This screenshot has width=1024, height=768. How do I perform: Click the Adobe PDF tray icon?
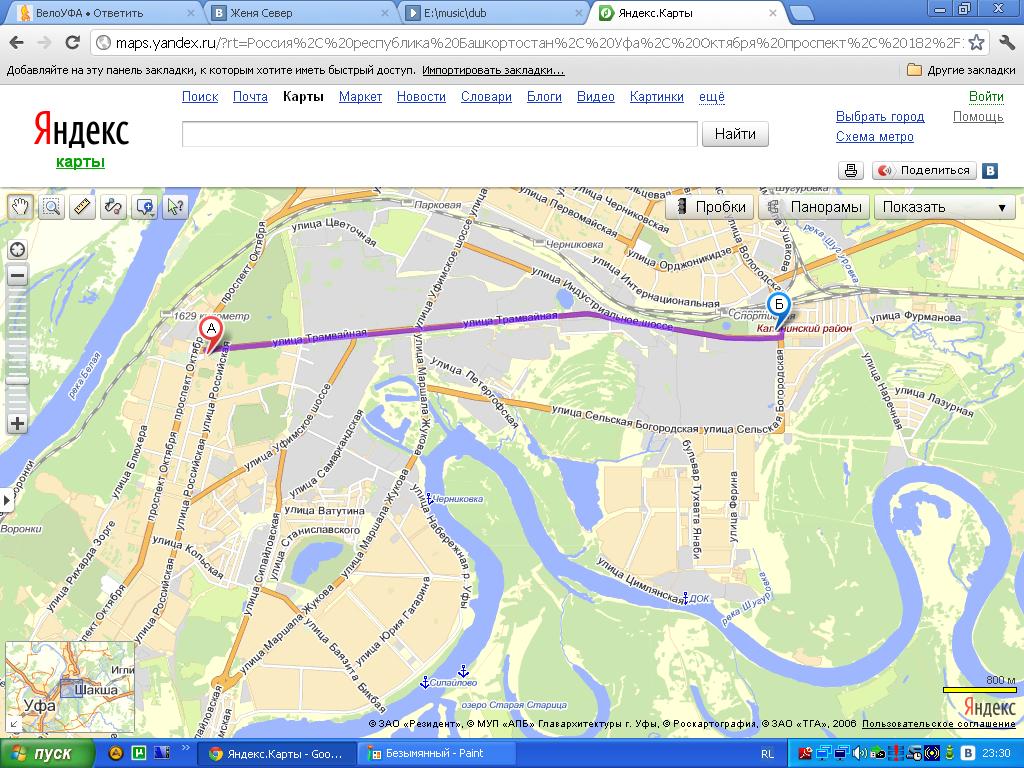click(805, 754)
